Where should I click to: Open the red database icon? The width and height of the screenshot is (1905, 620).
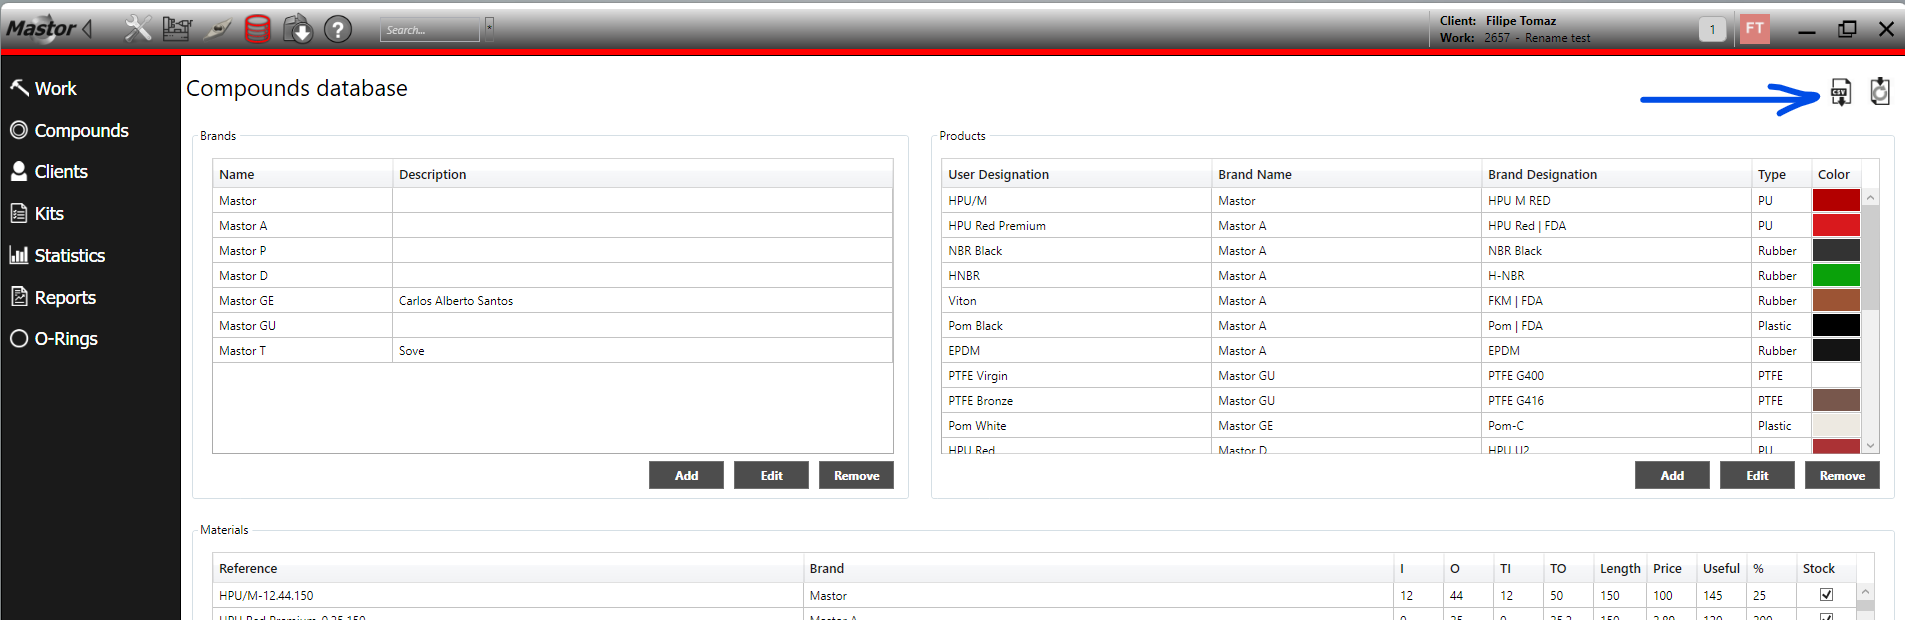258,29
